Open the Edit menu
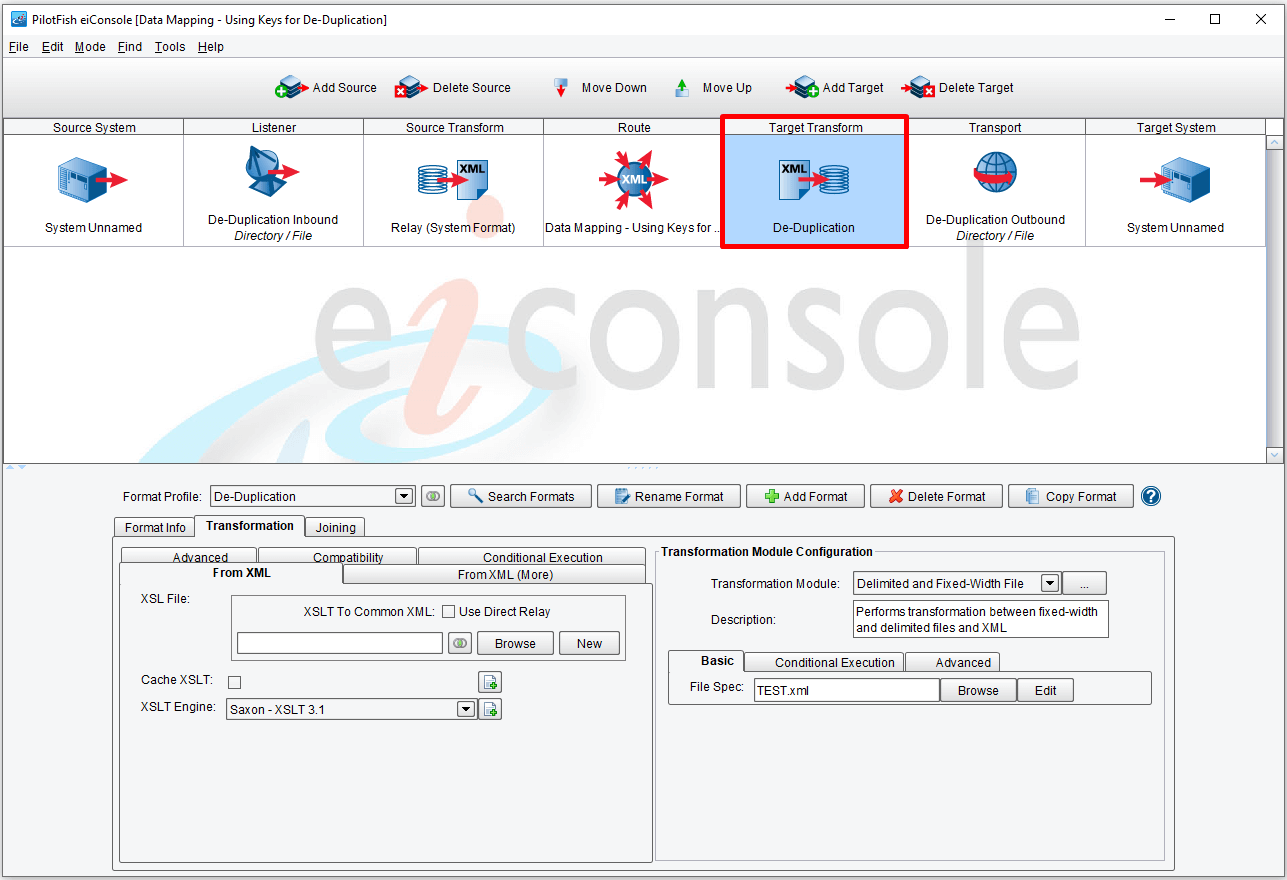This screenshot has width=1287, height=880. (52, 47)
